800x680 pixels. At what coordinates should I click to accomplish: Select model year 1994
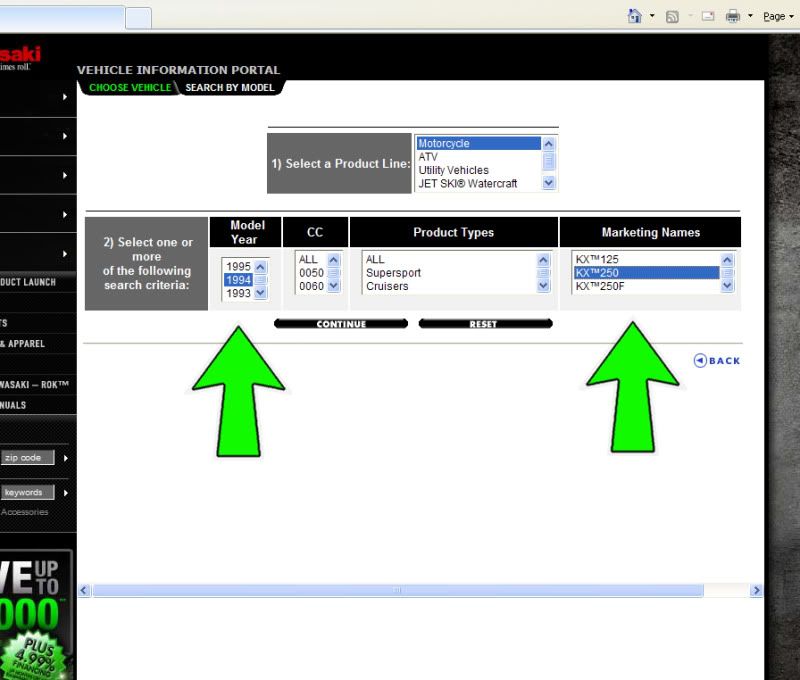(238, 280)
